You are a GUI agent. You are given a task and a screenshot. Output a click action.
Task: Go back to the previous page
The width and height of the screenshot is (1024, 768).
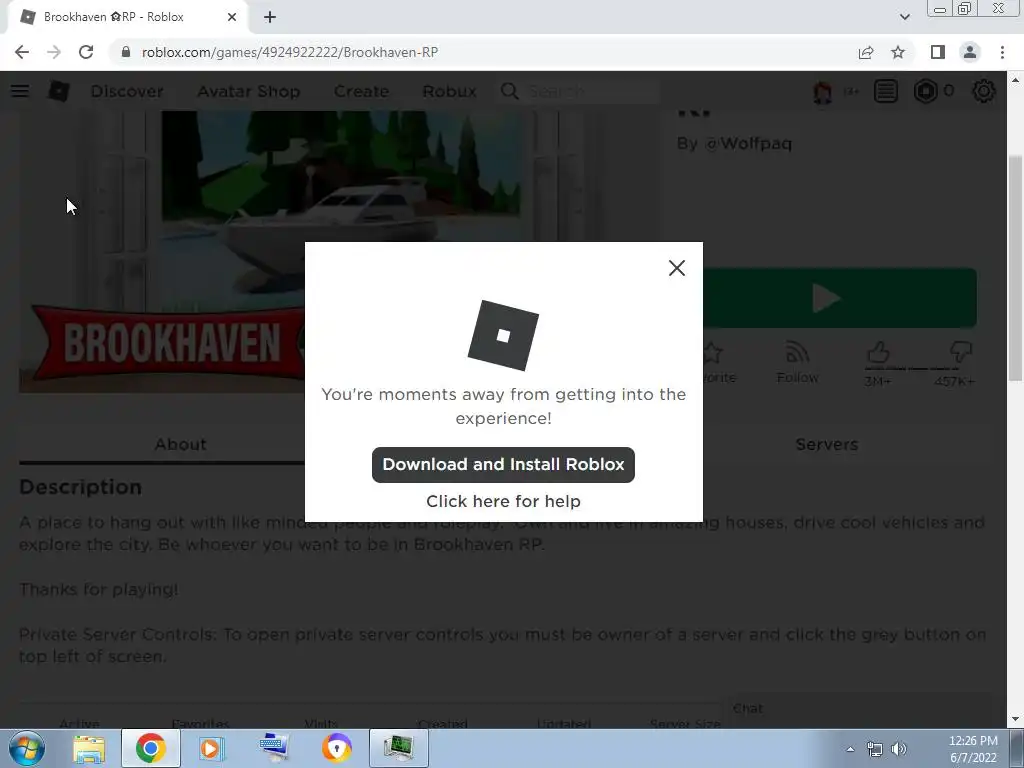(22, 52)
